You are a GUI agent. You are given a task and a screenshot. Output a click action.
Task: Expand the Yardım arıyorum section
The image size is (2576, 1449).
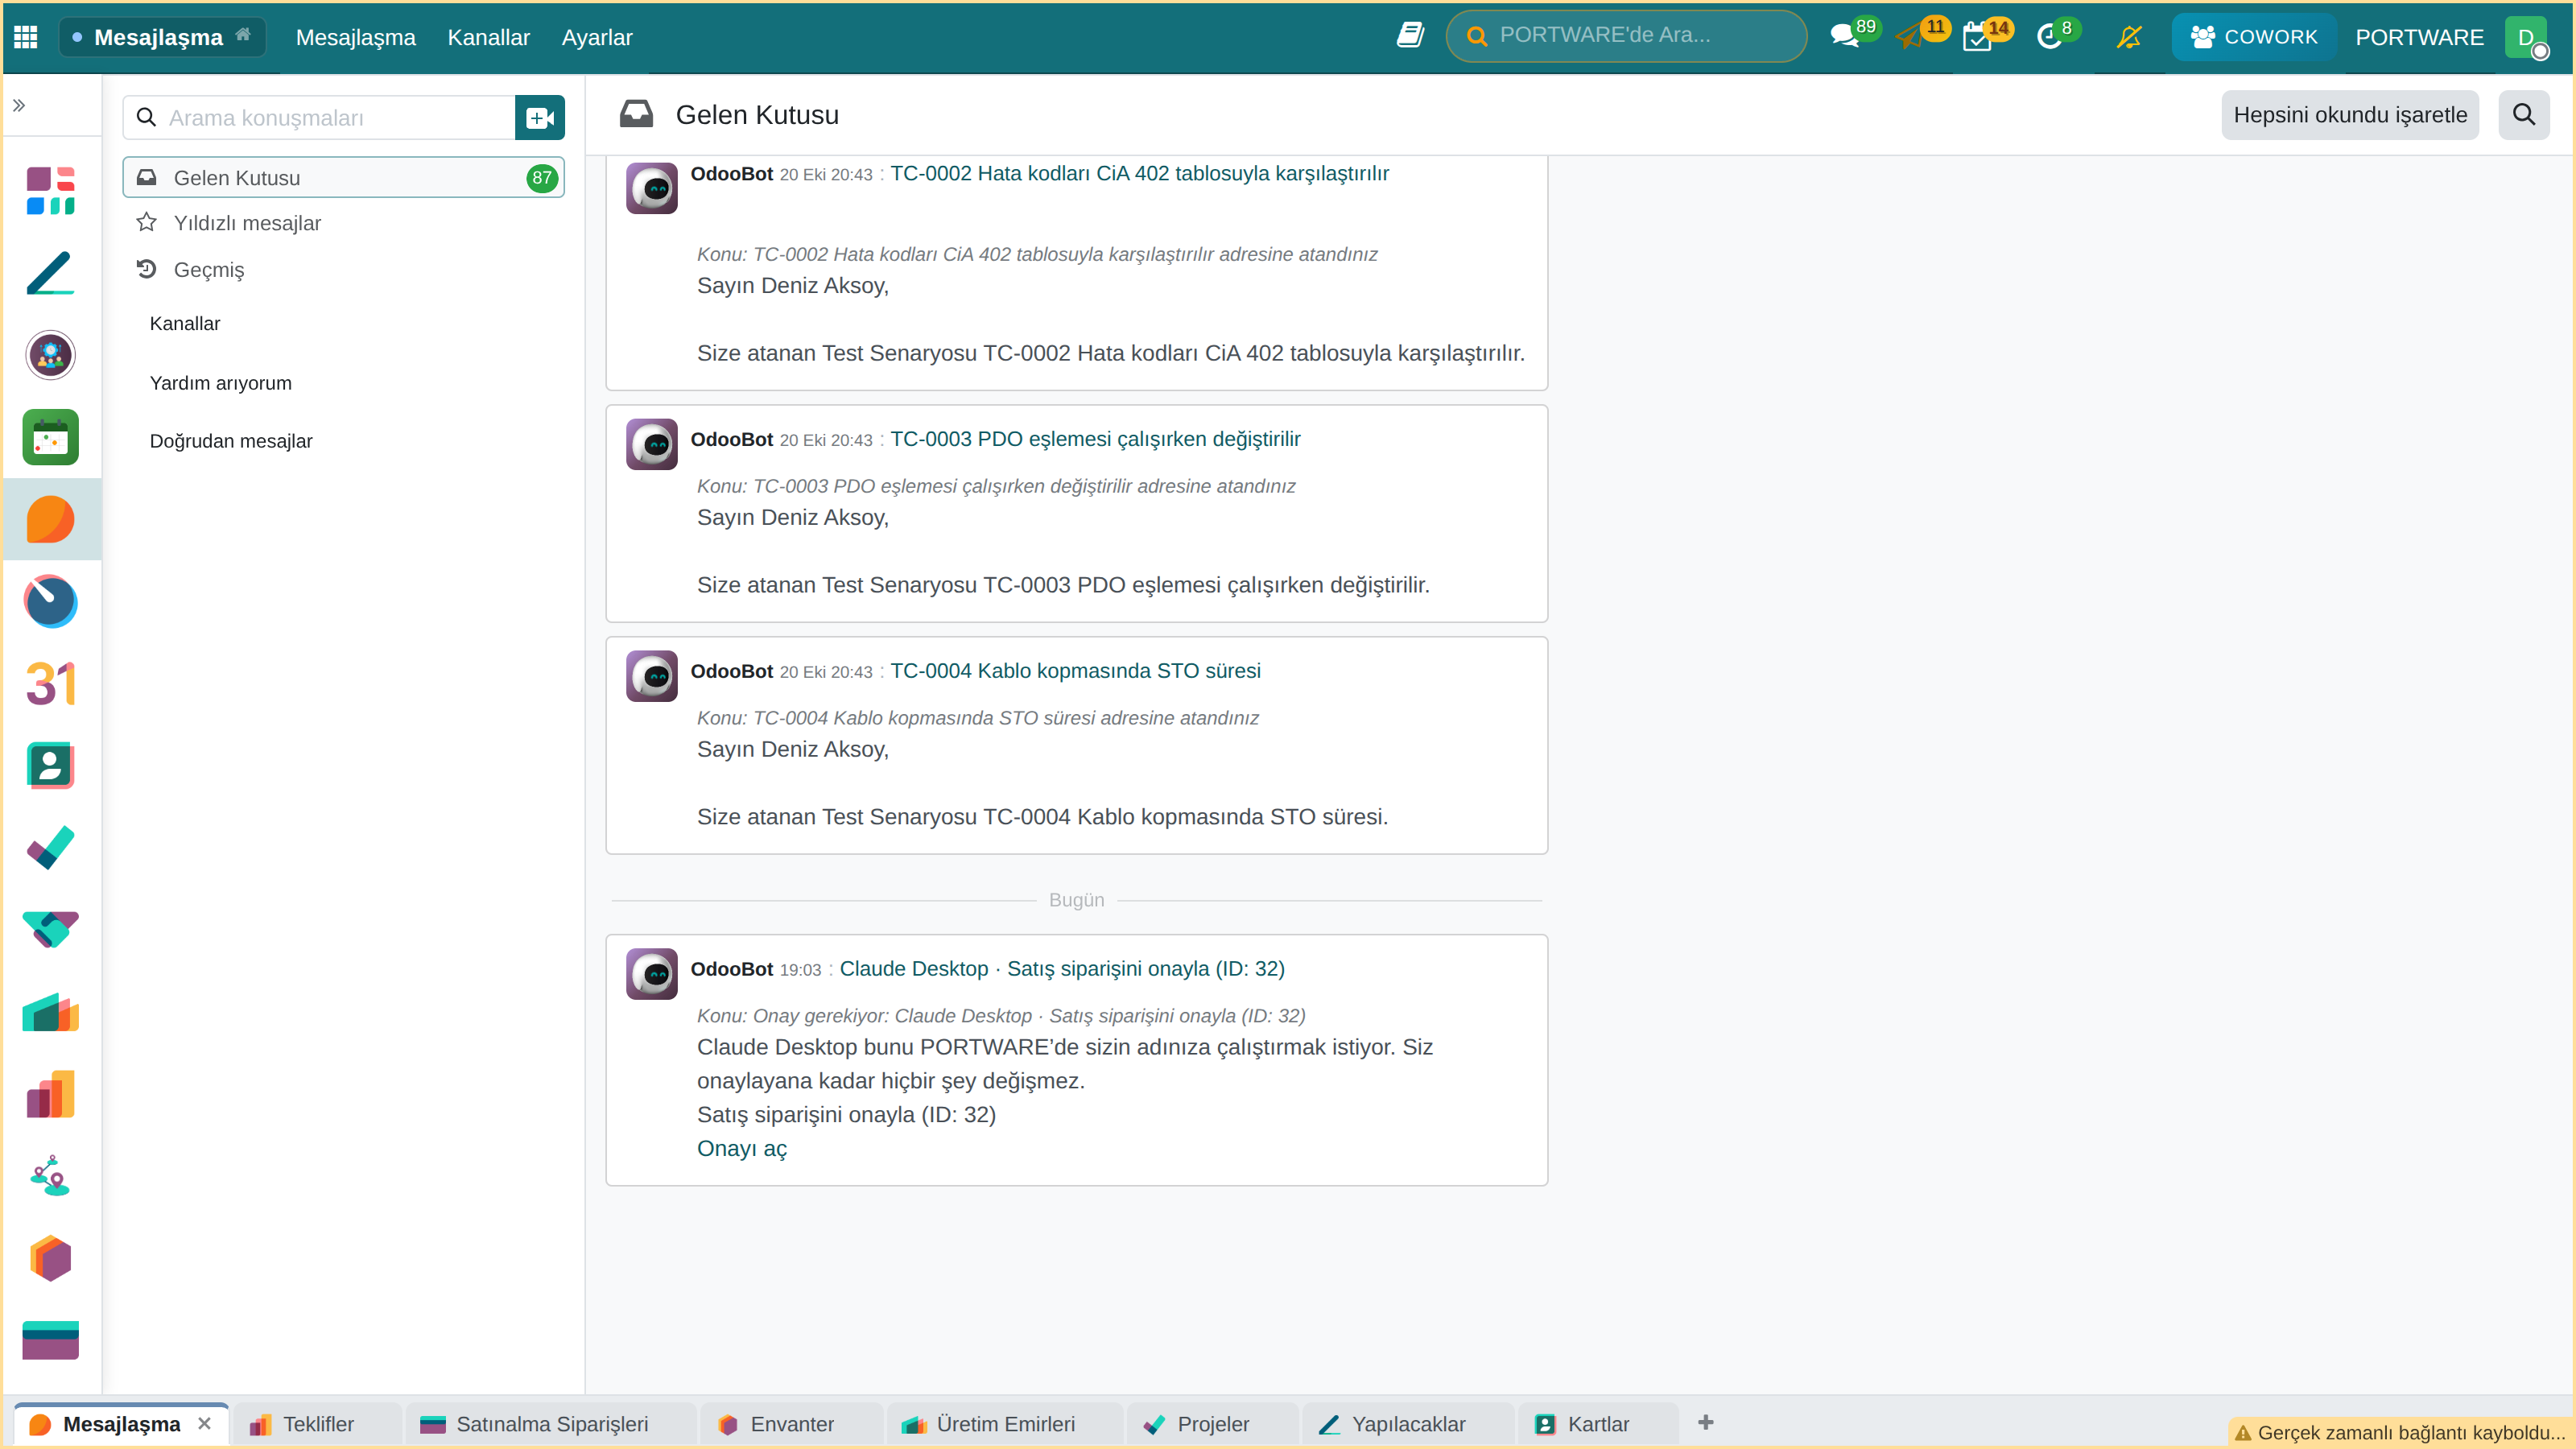[x=221, y=383]
